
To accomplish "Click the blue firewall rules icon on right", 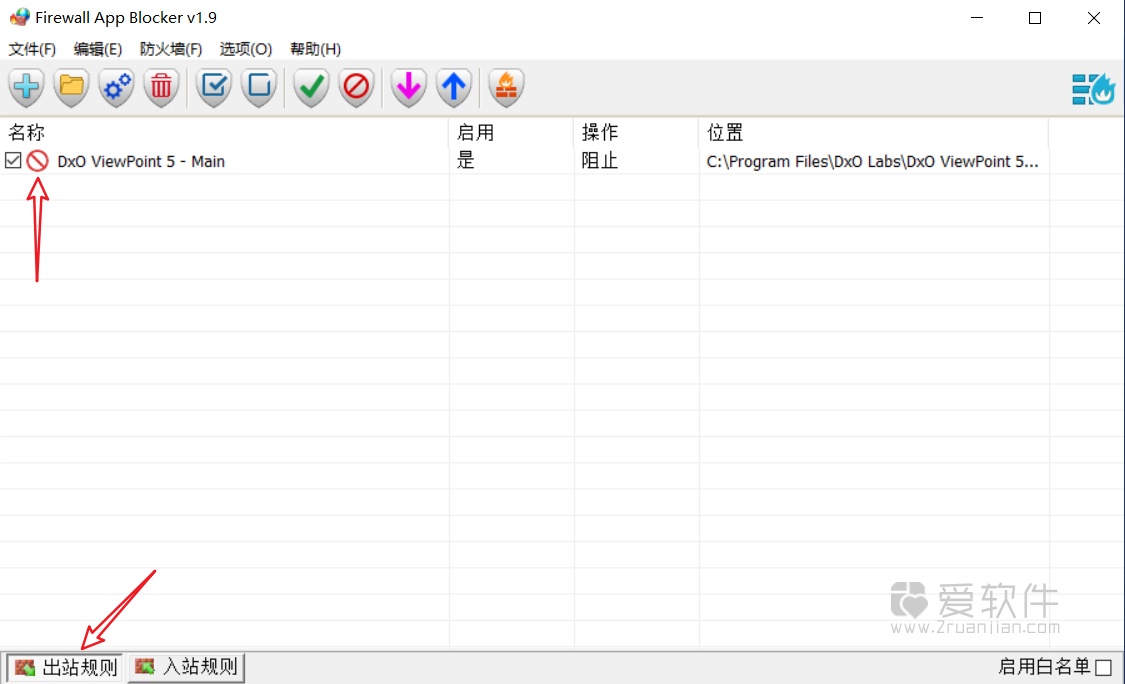I will coord(1094,88).
